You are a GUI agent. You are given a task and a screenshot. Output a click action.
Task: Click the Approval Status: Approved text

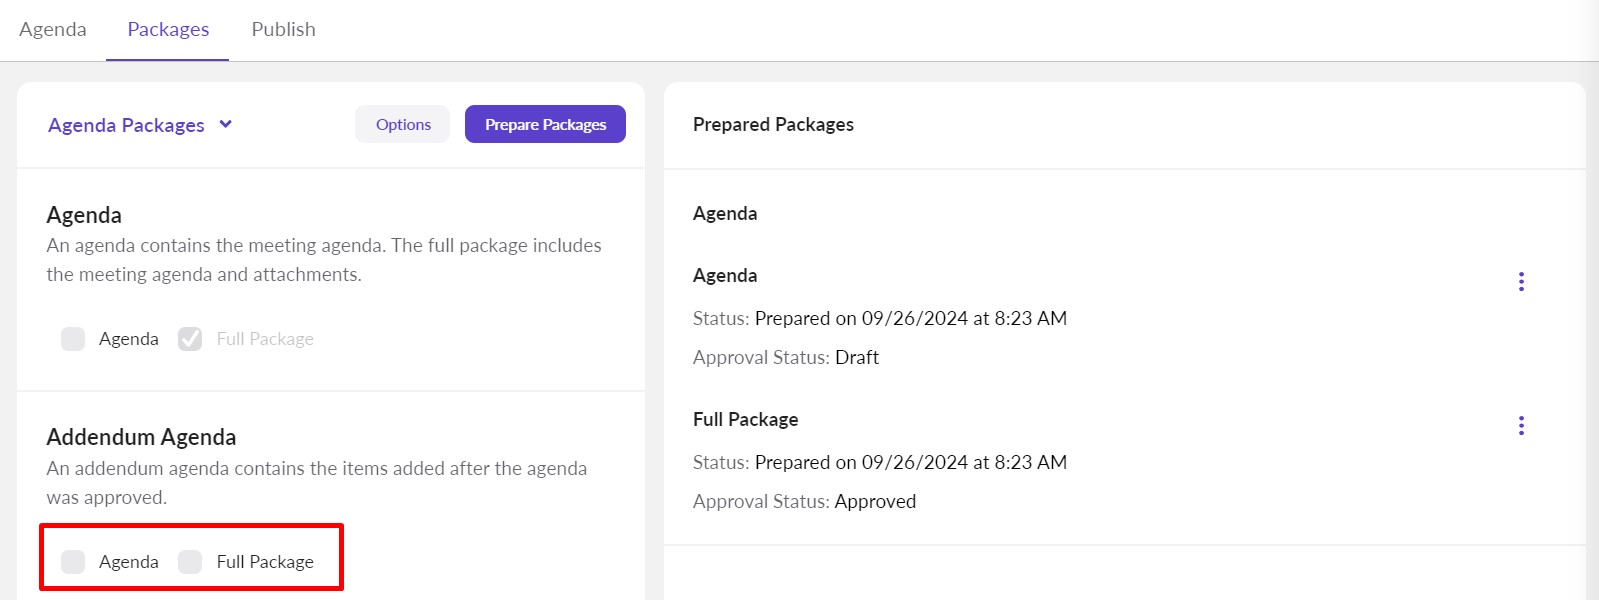[804, 502]
